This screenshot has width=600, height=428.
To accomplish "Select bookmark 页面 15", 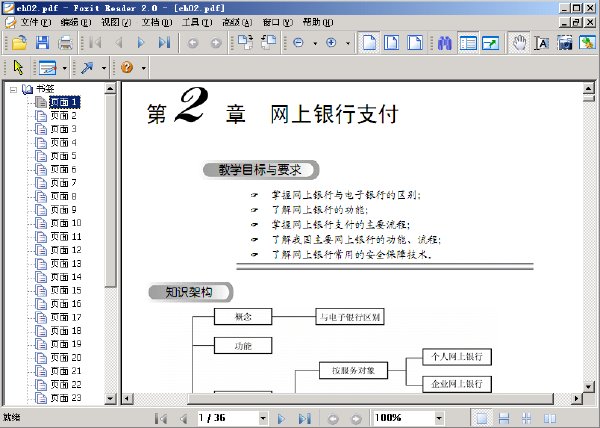I will coord(66,290).
